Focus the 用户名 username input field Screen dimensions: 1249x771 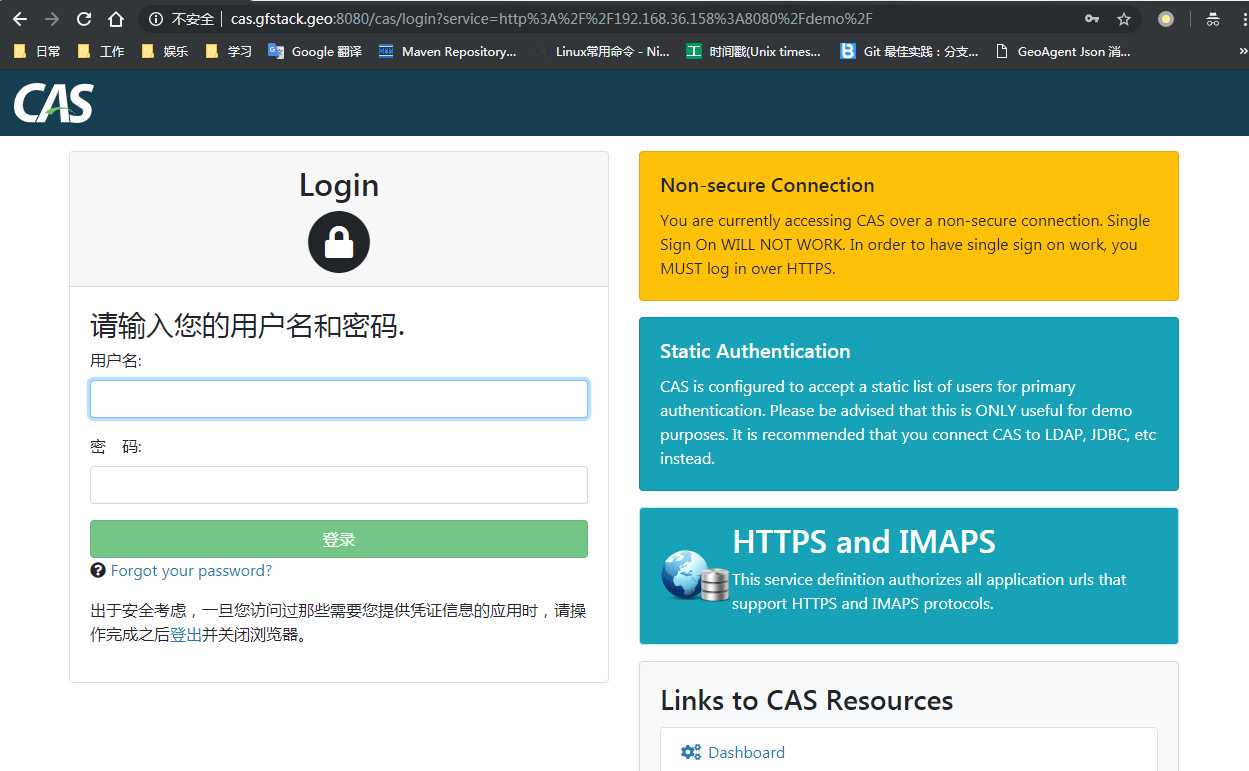[338, 399]
